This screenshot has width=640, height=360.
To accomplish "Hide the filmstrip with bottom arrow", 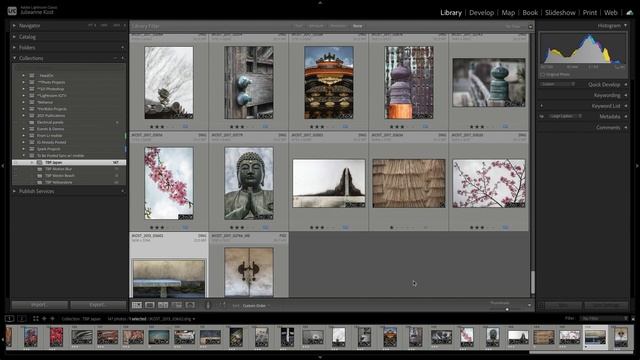I will coord(320,357).
